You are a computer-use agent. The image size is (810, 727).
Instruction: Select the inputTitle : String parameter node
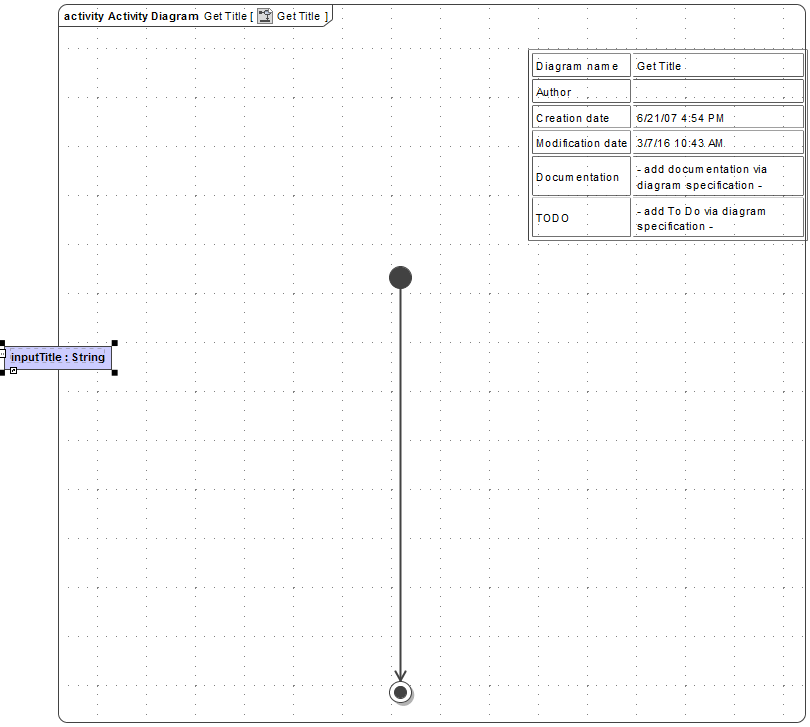click(57, 357)
